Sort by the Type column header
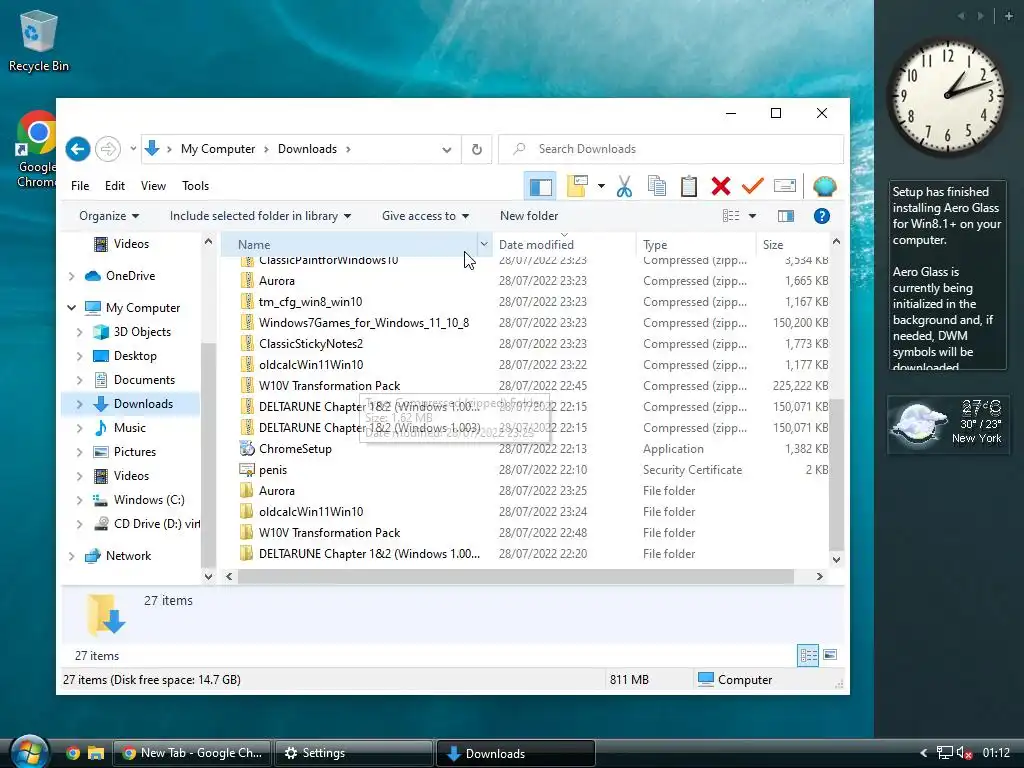 (x=696, y=245)
